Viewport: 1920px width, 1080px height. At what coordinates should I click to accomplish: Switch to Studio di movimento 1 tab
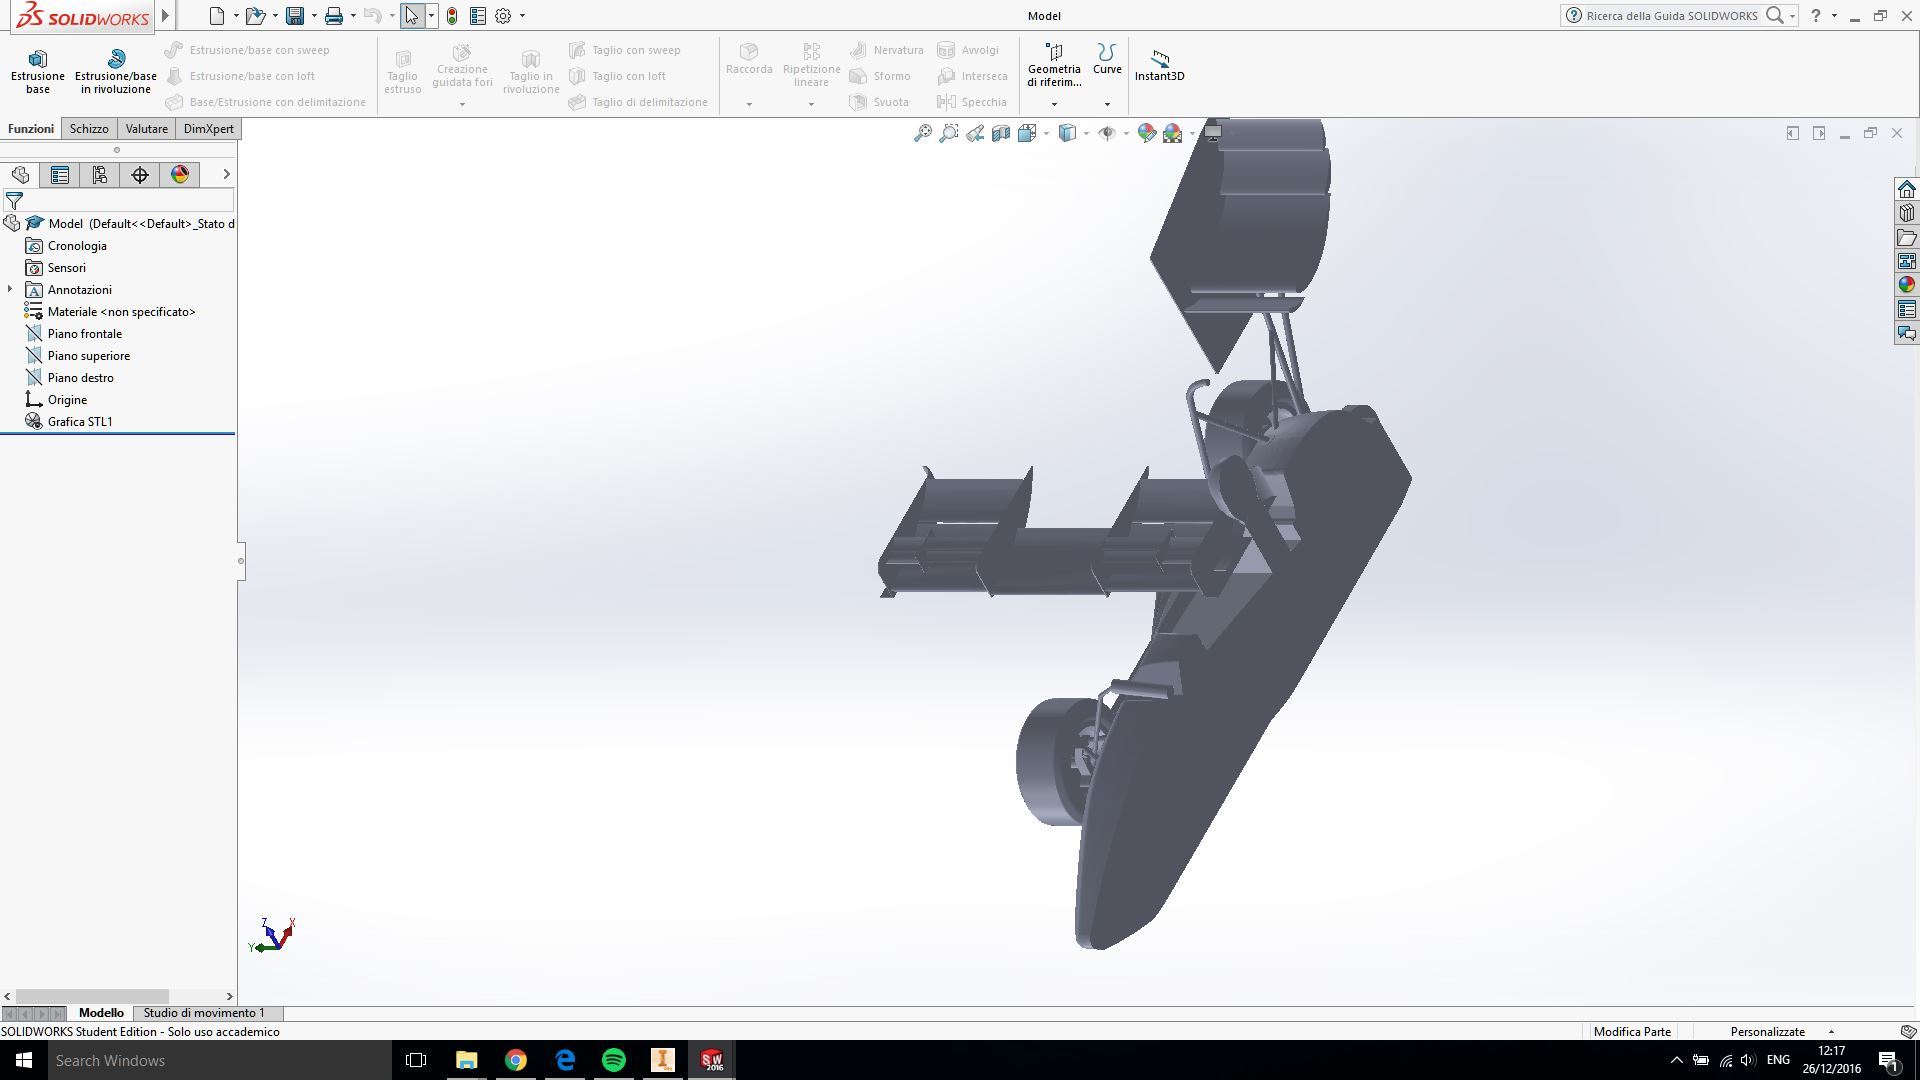pos(204,1013)
